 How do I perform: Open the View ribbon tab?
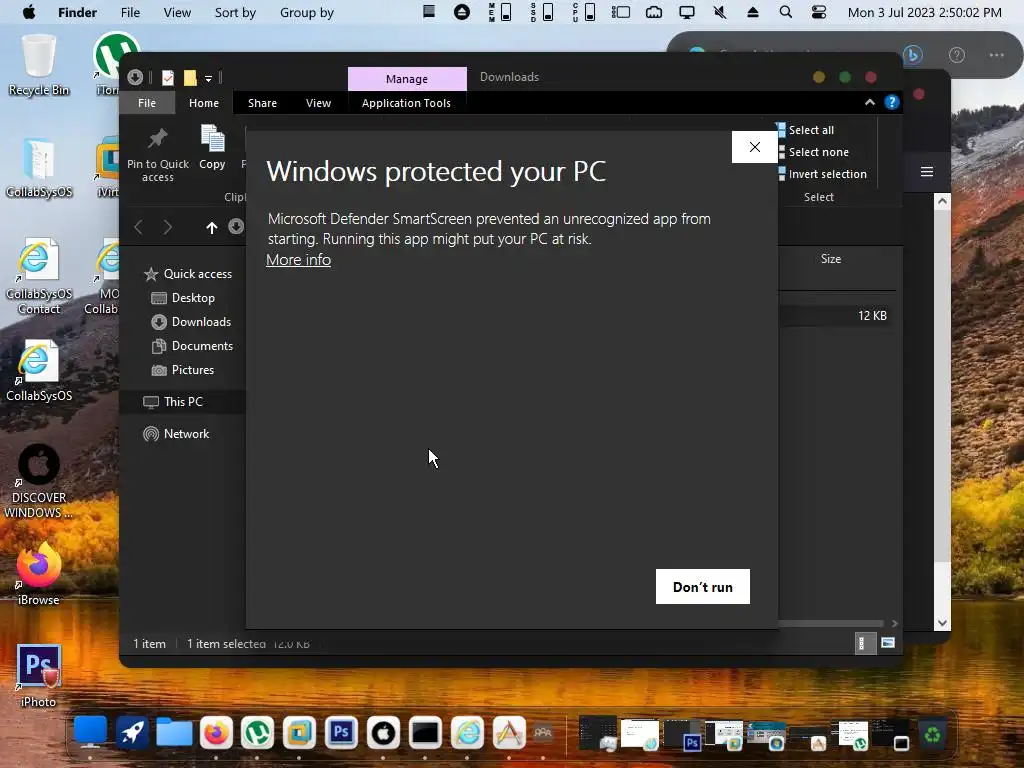pyautogui.click(x=318, y=103)
